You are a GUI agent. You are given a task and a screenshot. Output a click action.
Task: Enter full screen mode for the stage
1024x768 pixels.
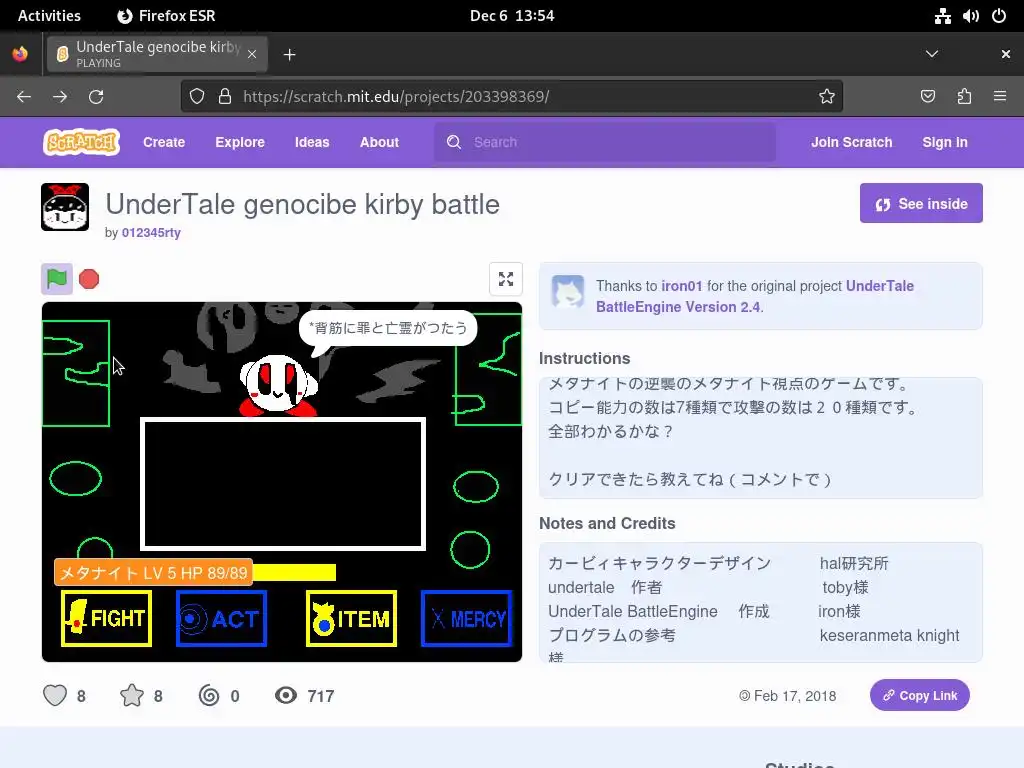click(x=505, y=279)
